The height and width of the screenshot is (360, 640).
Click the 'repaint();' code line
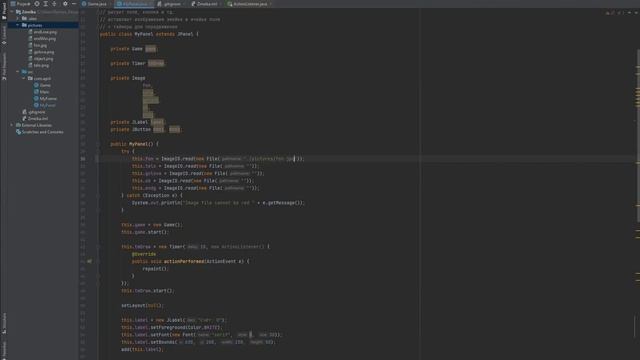(x=156, y=269)
